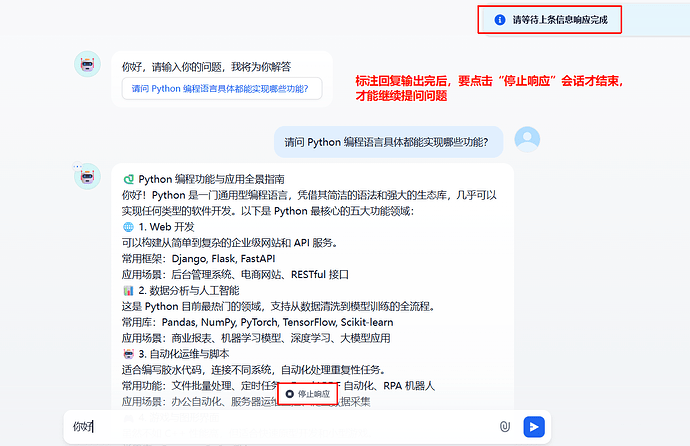Image resolution: width=690 pixels, height=446 pixels.
Task: Select line 应用场景: 商业报表、机器学习模型
Action: point(256,338)
